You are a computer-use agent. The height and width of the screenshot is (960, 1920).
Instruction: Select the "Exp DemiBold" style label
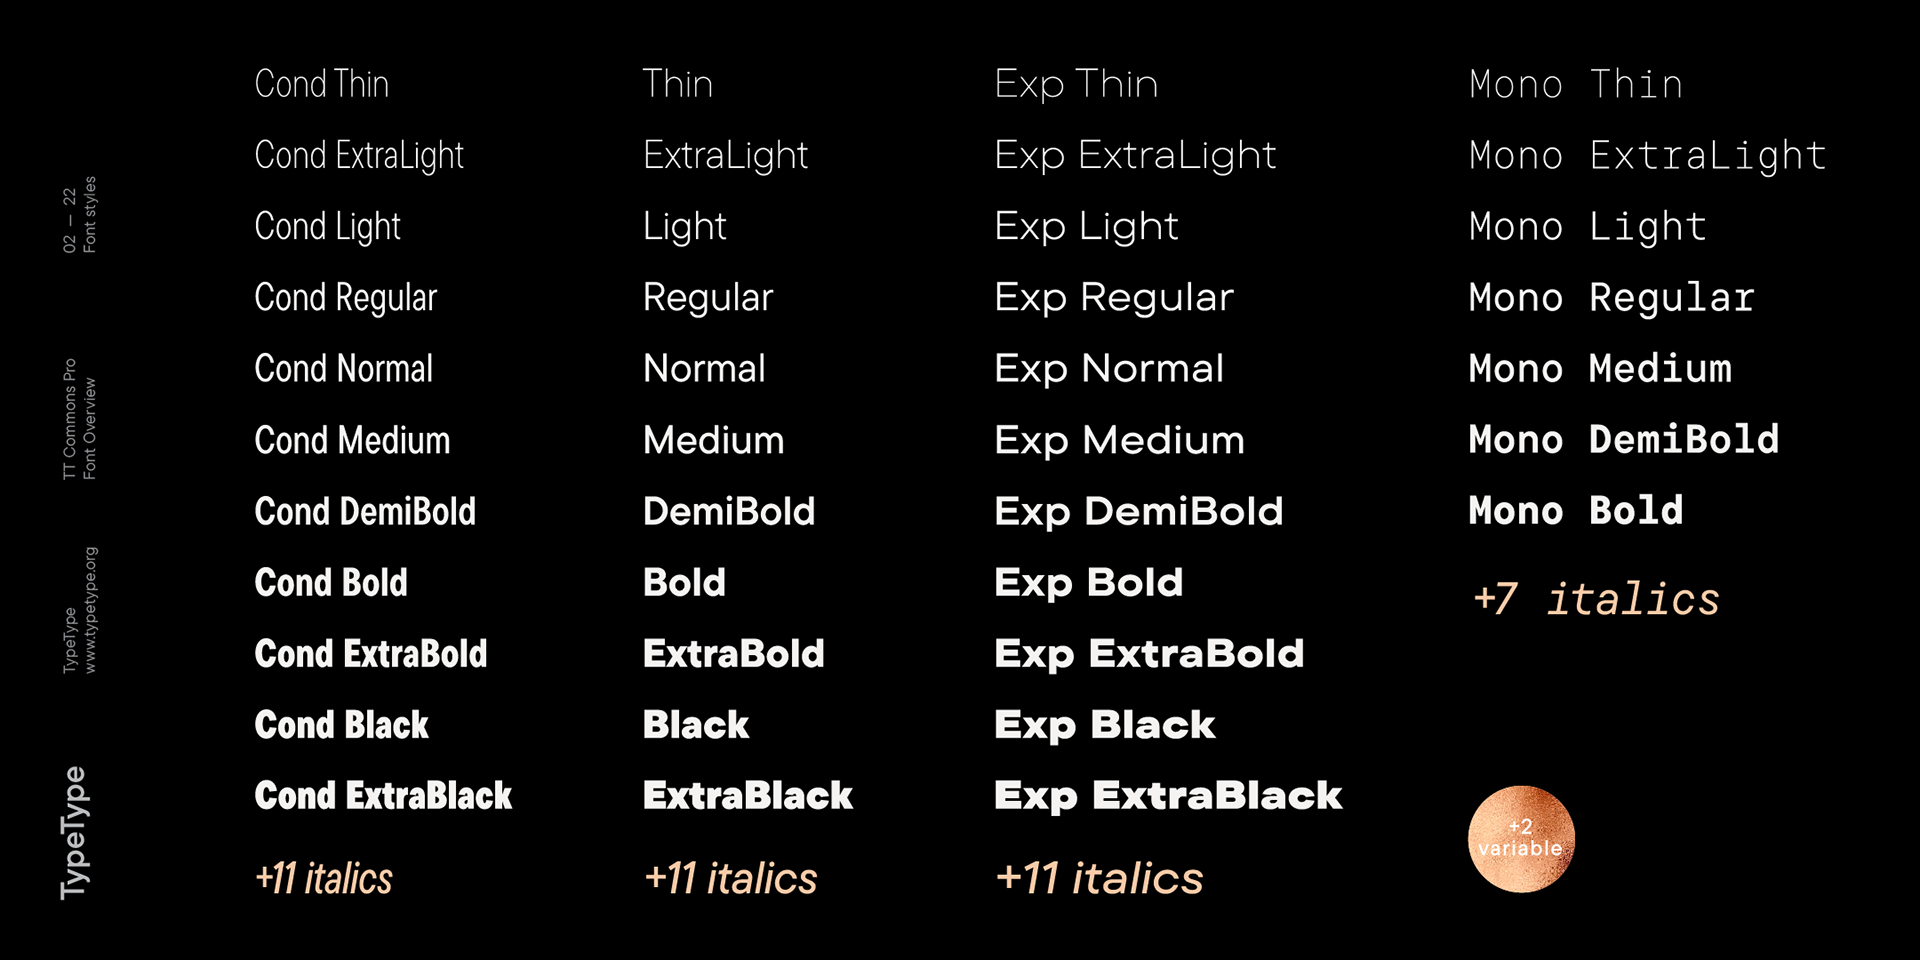coord(1138,512)
